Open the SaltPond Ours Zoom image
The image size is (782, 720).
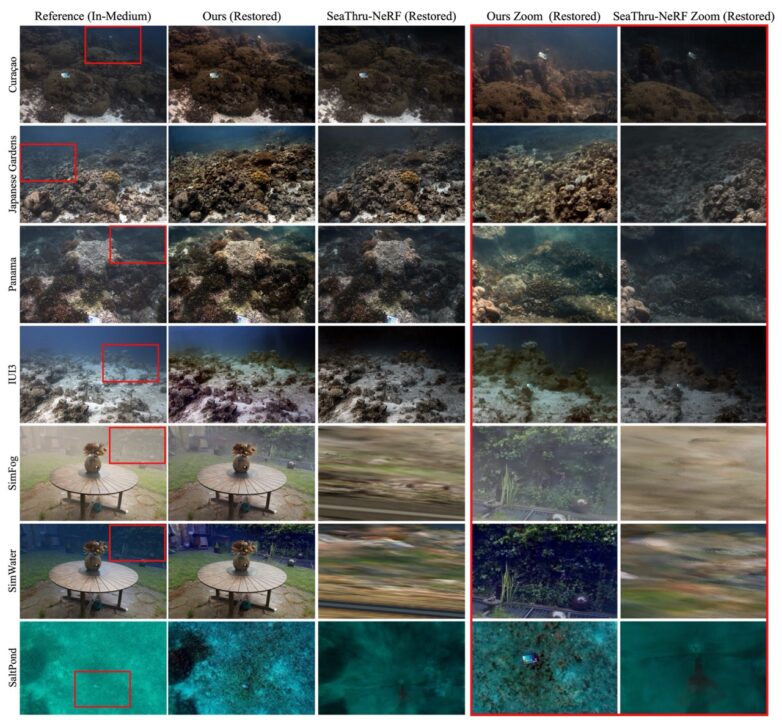click(x=545, y=667)
